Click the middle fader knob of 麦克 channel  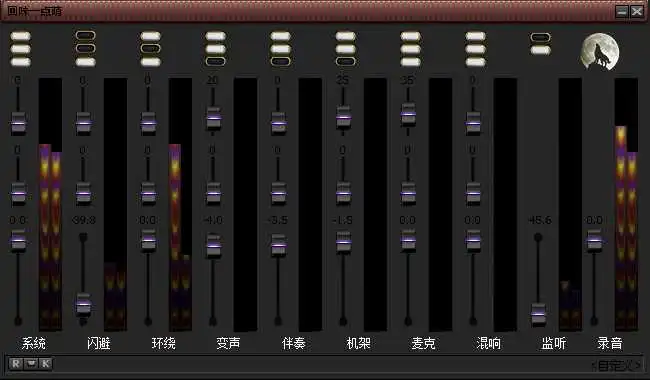pyautogui.click(x=408, y=193)
